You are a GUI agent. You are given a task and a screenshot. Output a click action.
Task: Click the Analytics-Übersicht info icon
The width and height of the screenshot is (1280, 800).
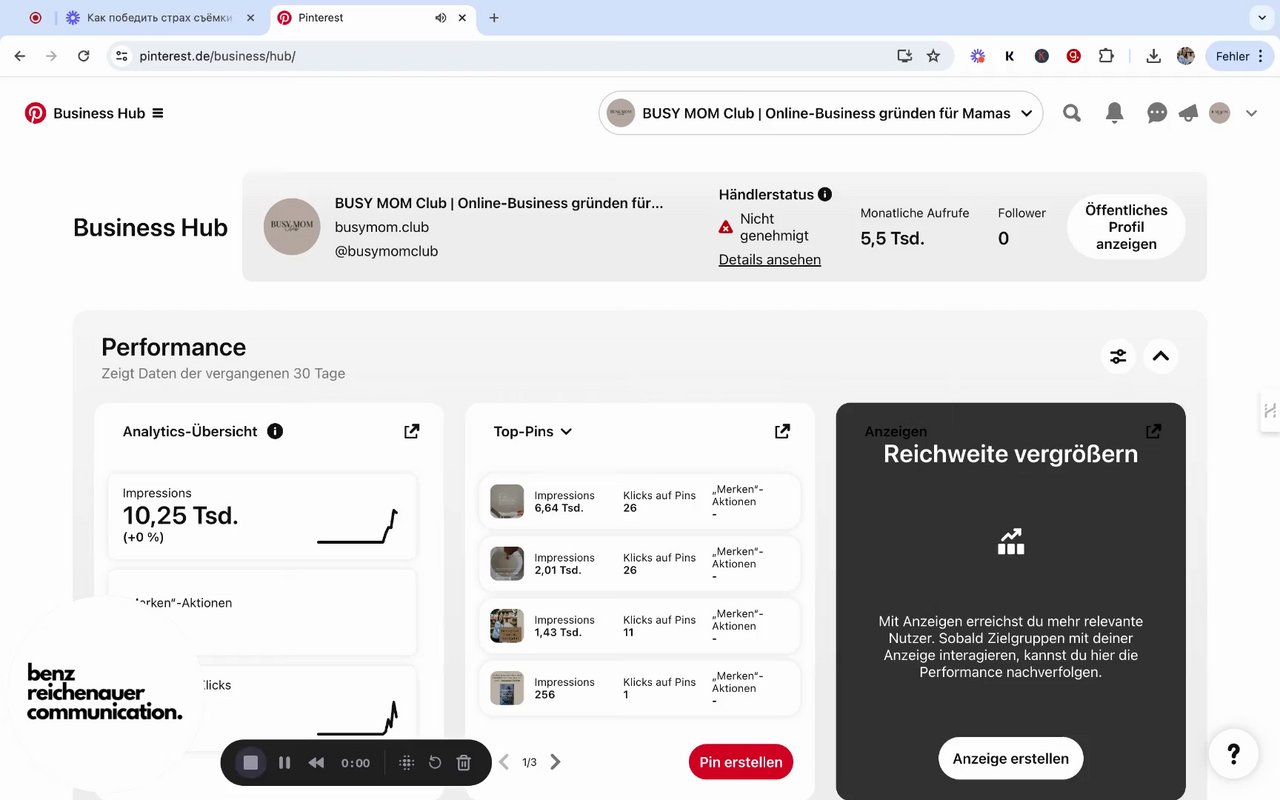[x=275, y=431]
